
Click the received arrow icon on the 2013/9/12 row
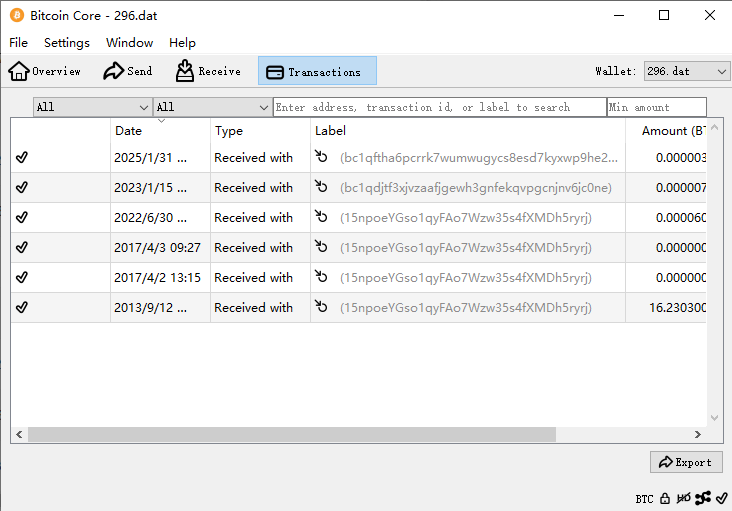coord(321,307)
